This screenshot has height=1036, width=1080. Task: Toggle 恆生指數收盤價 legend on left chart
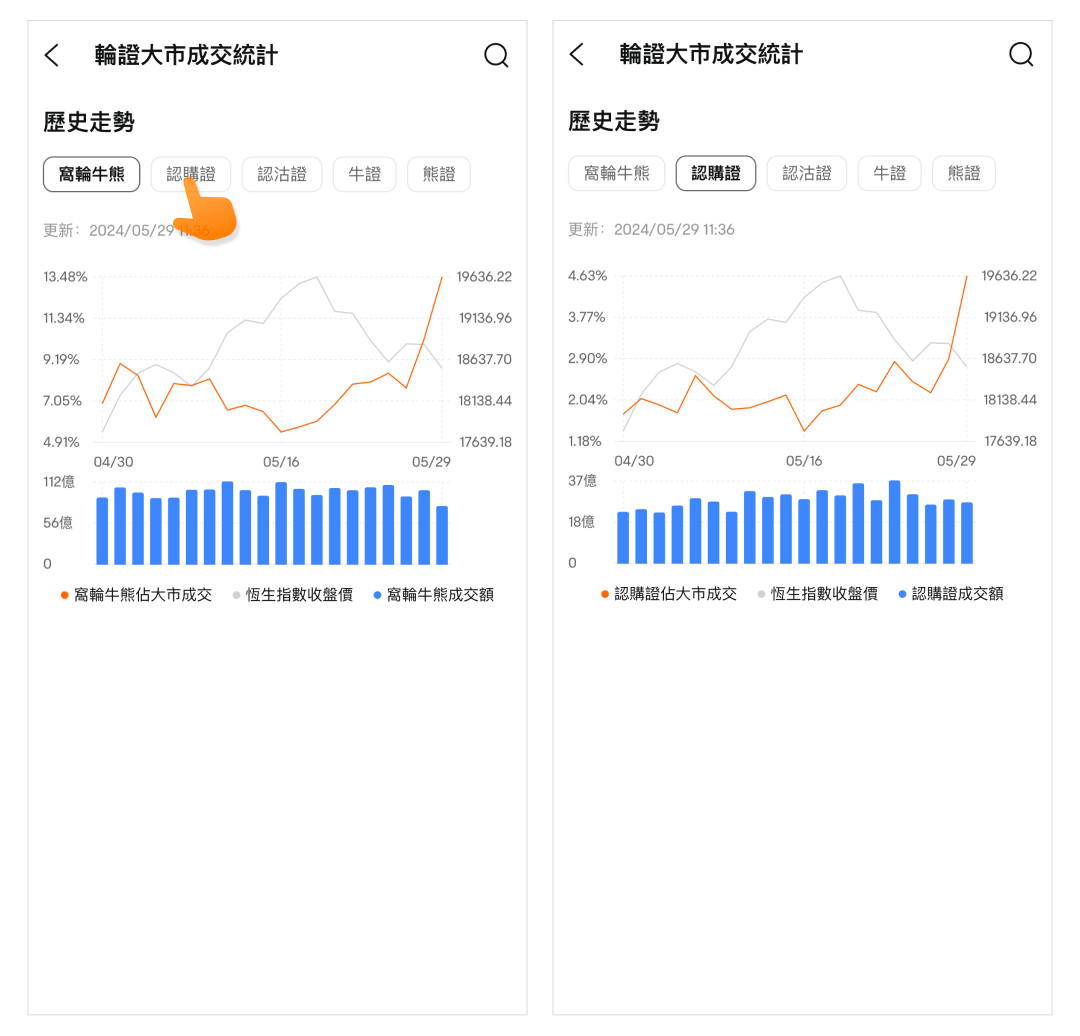coord(299,595)
